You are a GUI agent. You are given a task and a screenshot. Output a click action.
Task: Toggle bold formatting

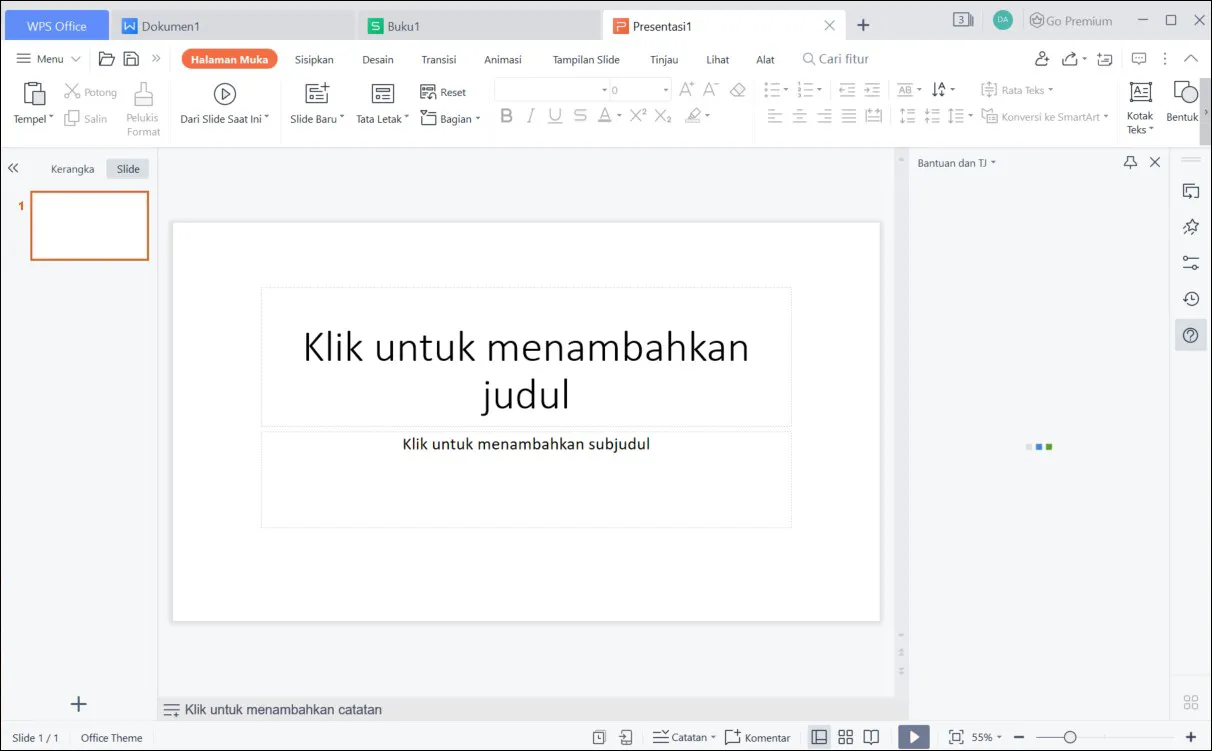click(506, 116)
